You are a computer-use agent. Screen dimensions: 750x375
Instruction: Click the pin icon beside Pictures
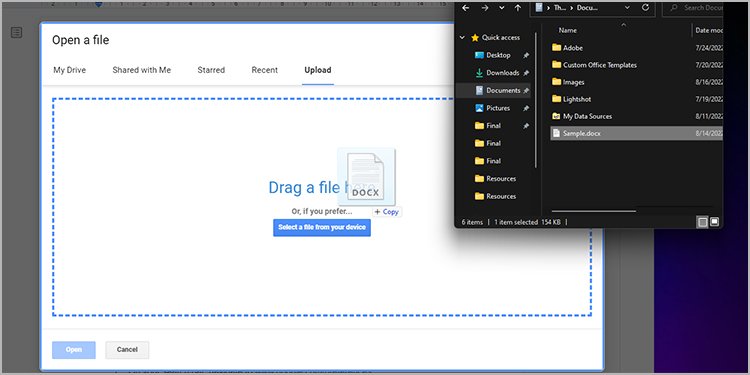(x=526, y=109)
